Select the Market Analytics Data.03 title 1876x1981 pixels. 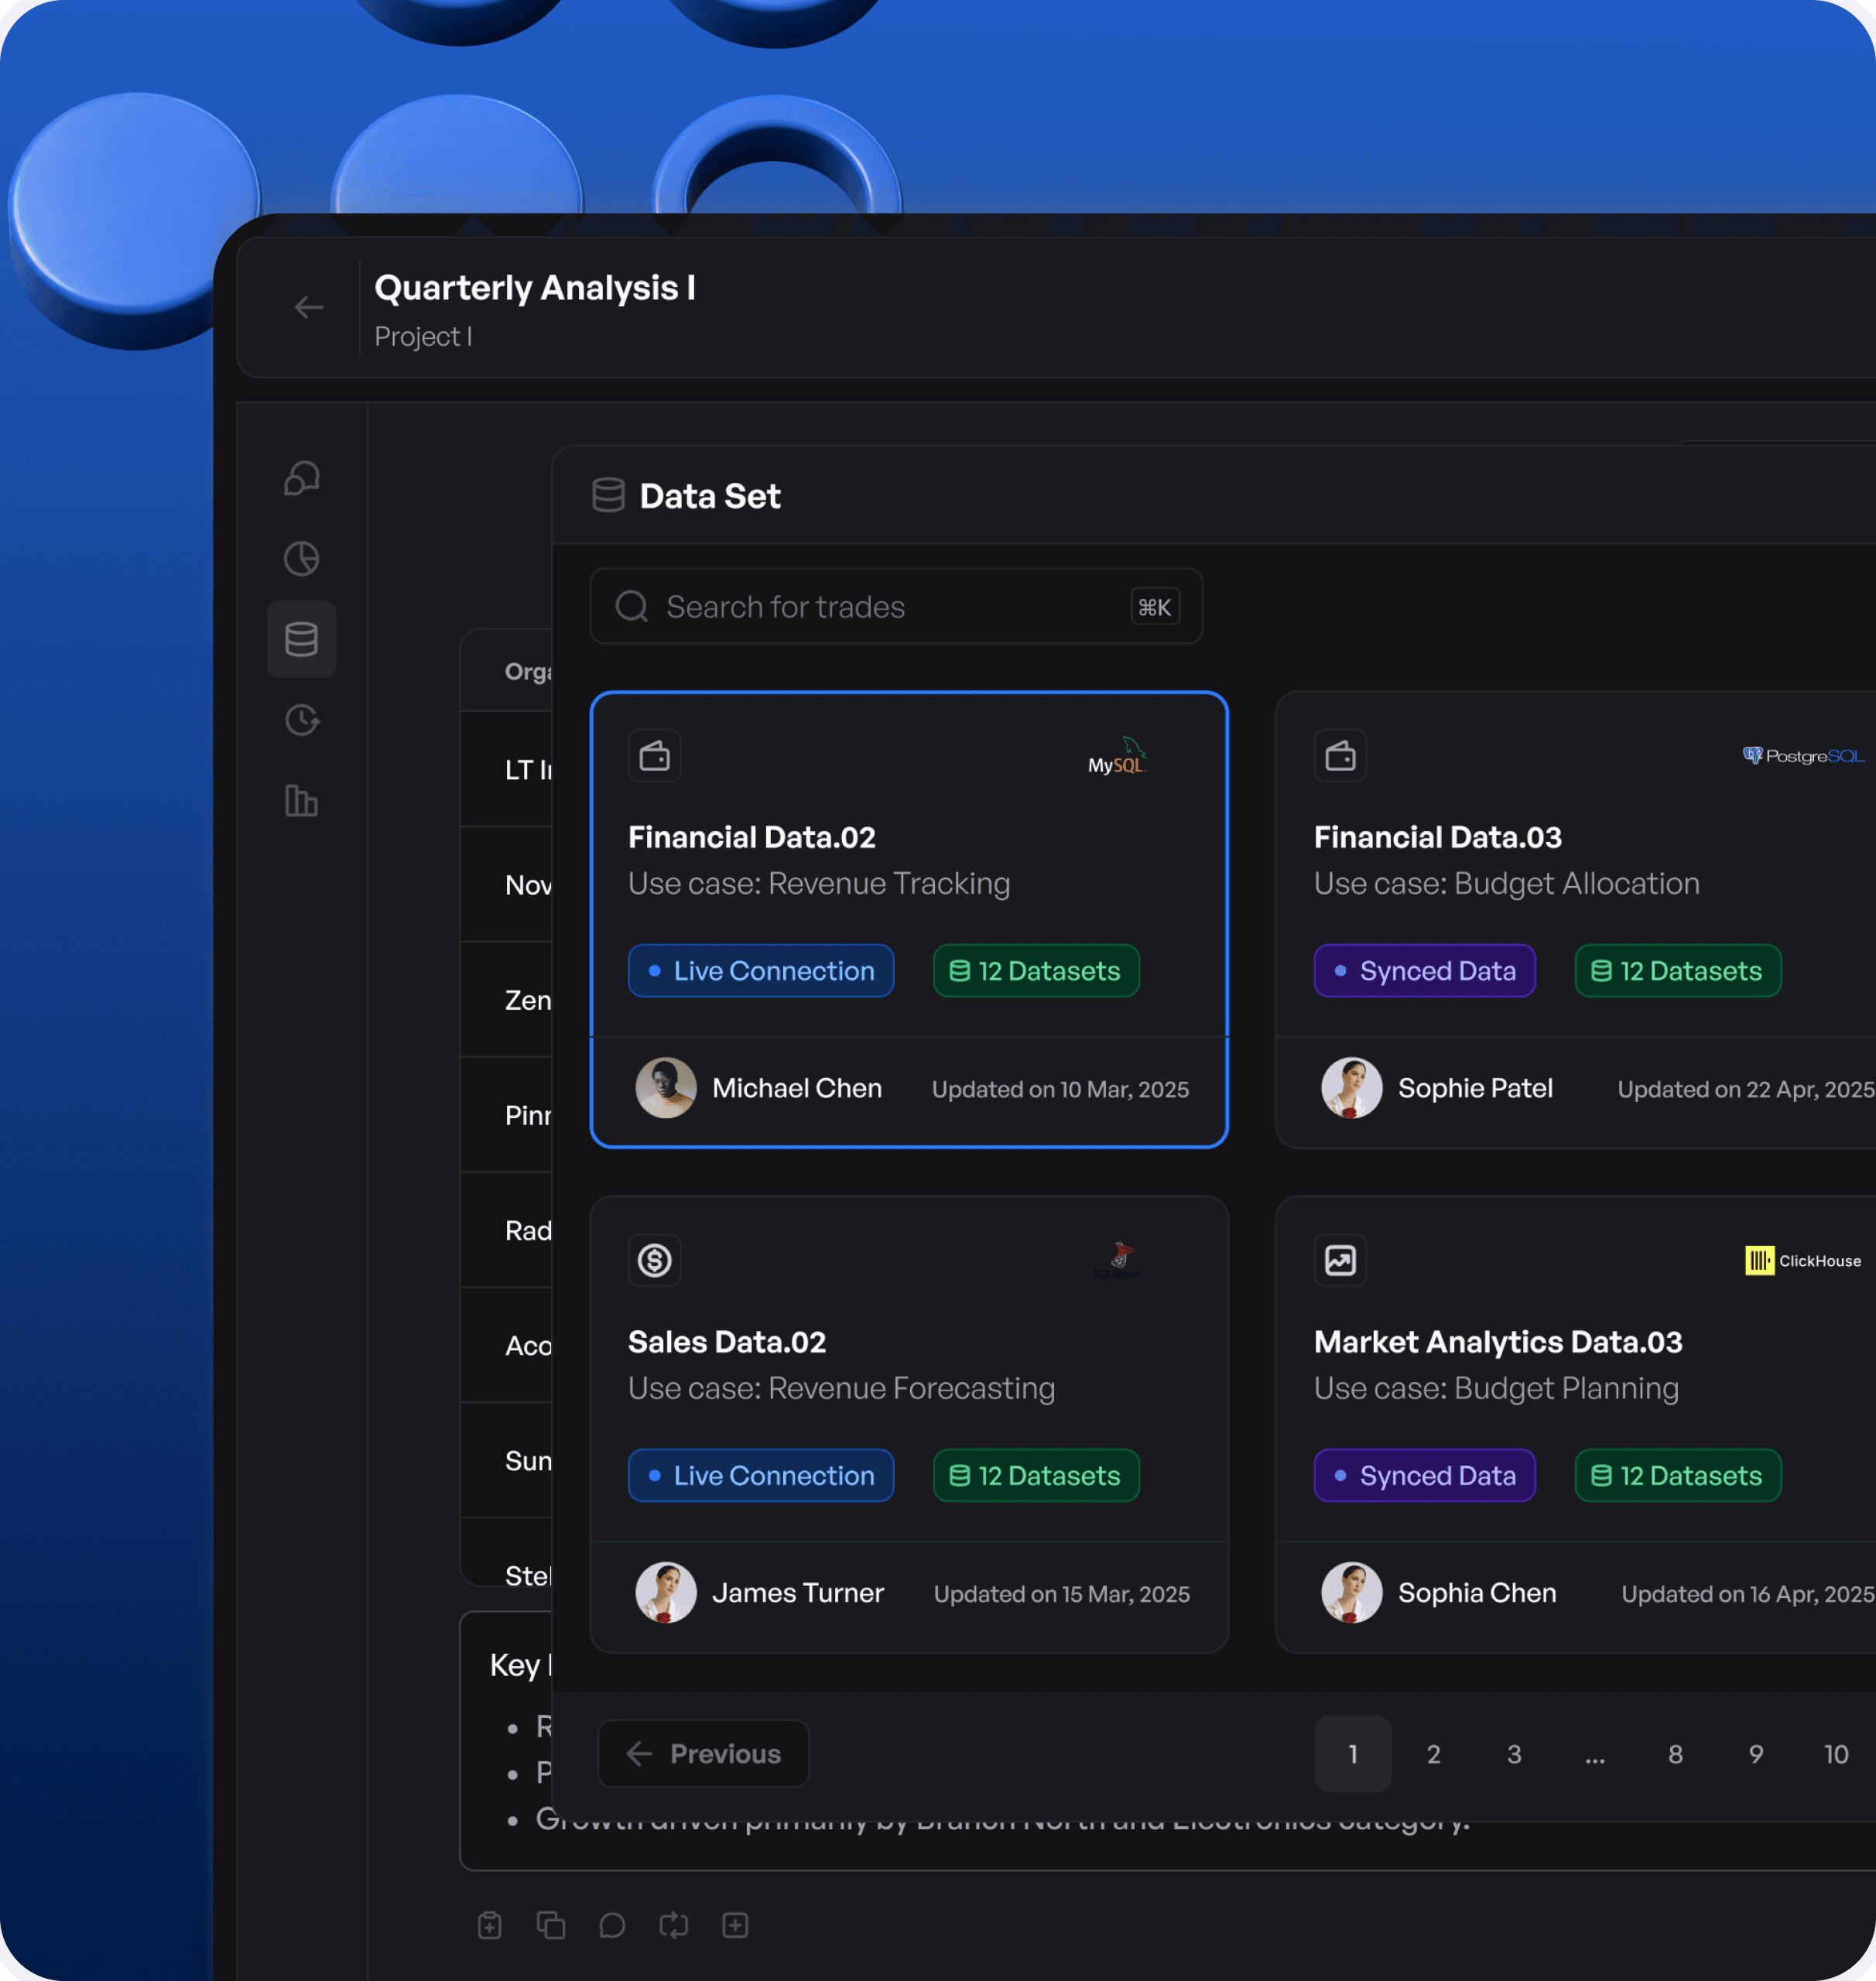1498,1342
